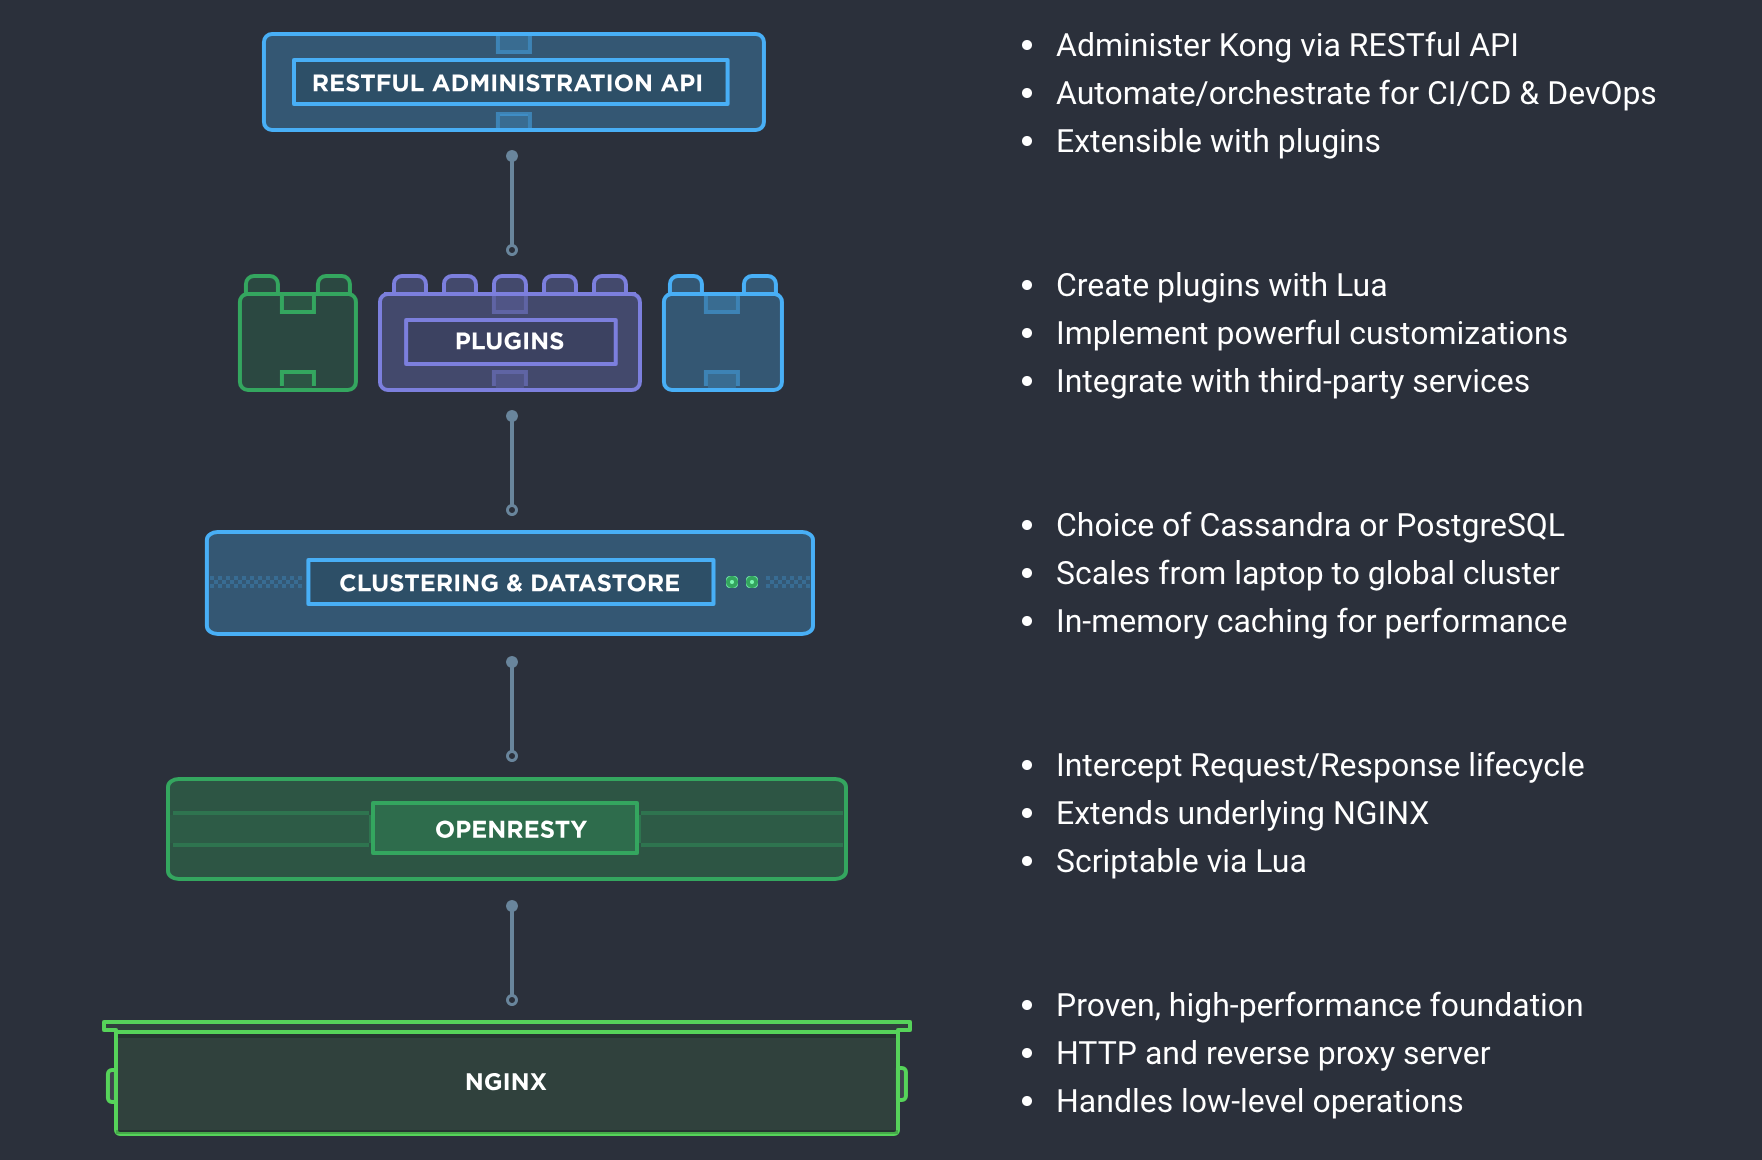Click the NGINX foundation block
The height and width of the screenshot is (1160, 1762).
coord(507,1079)
